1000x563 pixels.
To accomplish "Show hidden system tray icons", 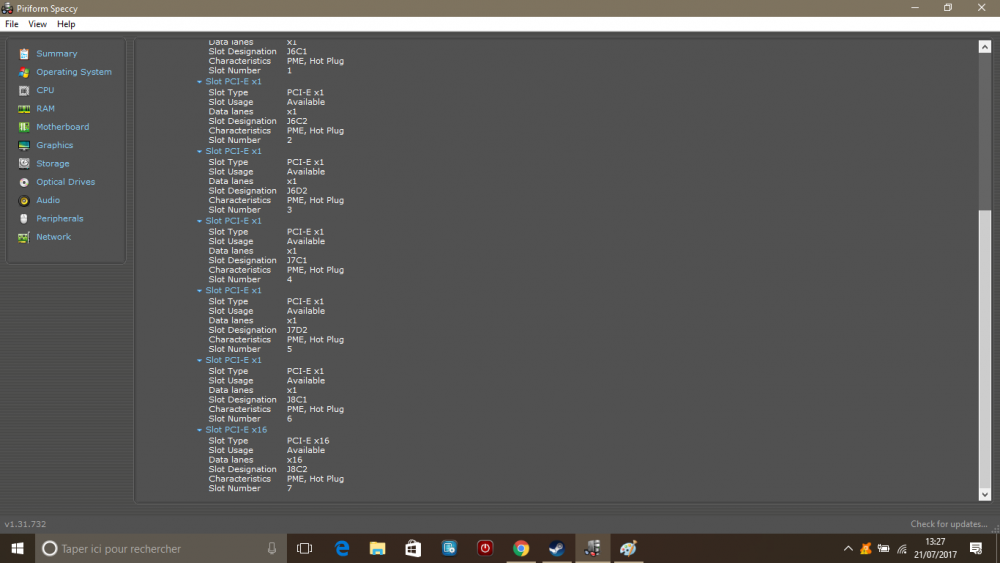I will [x=848, y=548].
